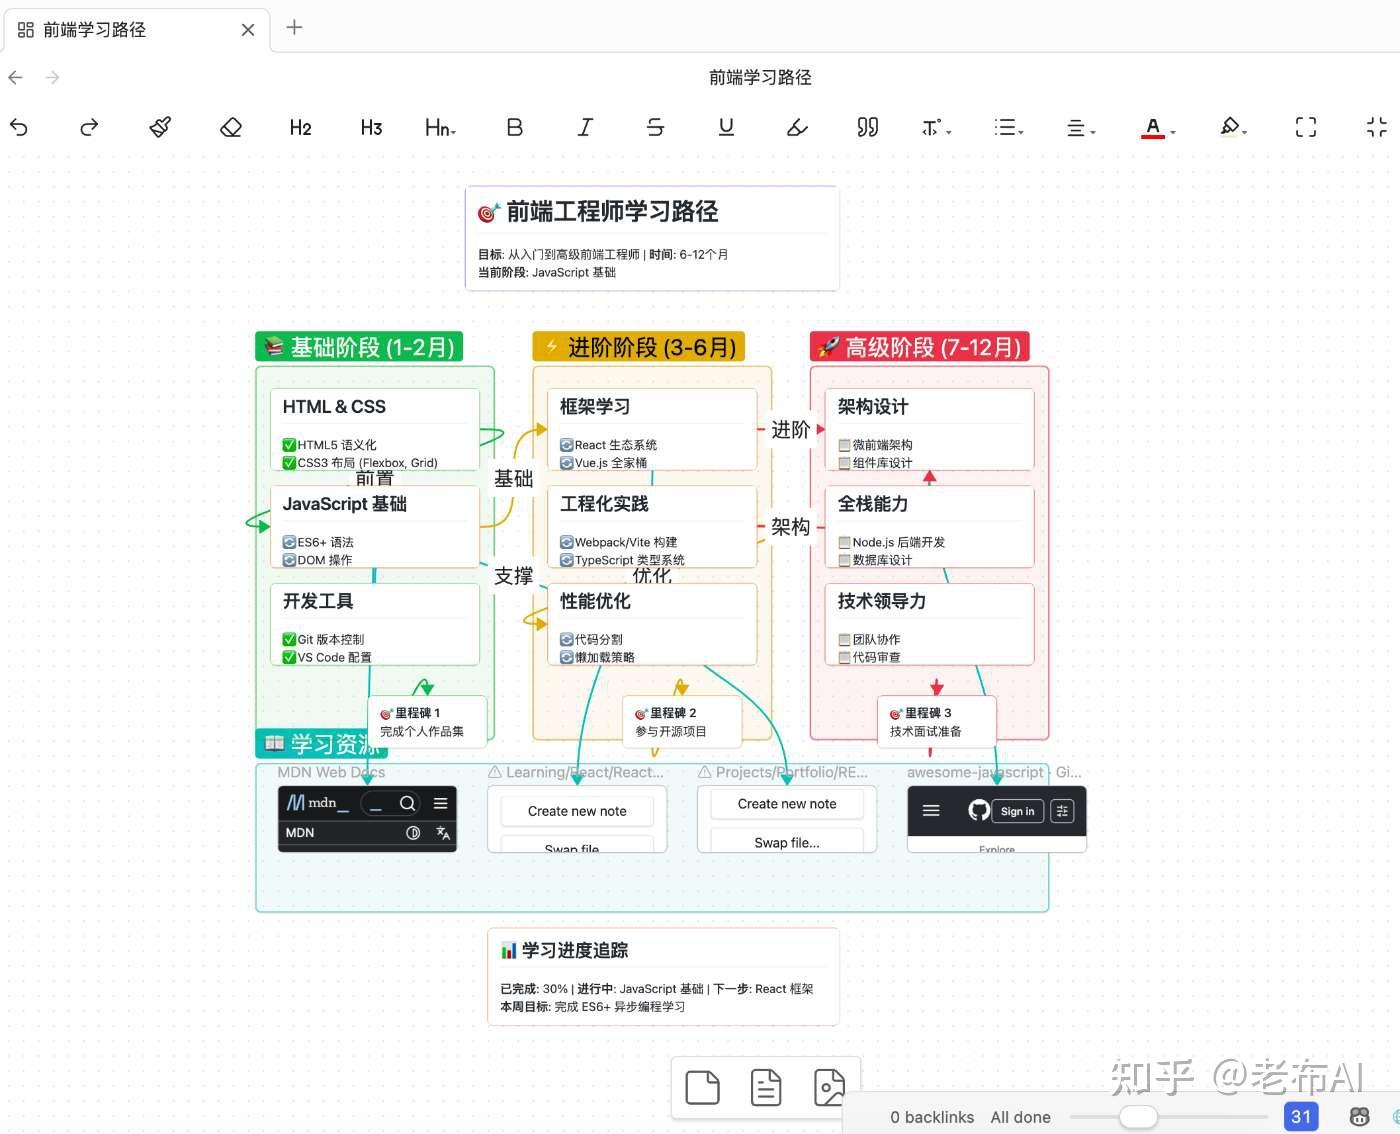Image resolution: width=1400 pixels, height=1134 pixels.
Task: Click the exit-fullscreen collapse icon
Action: coord(1377,127)
